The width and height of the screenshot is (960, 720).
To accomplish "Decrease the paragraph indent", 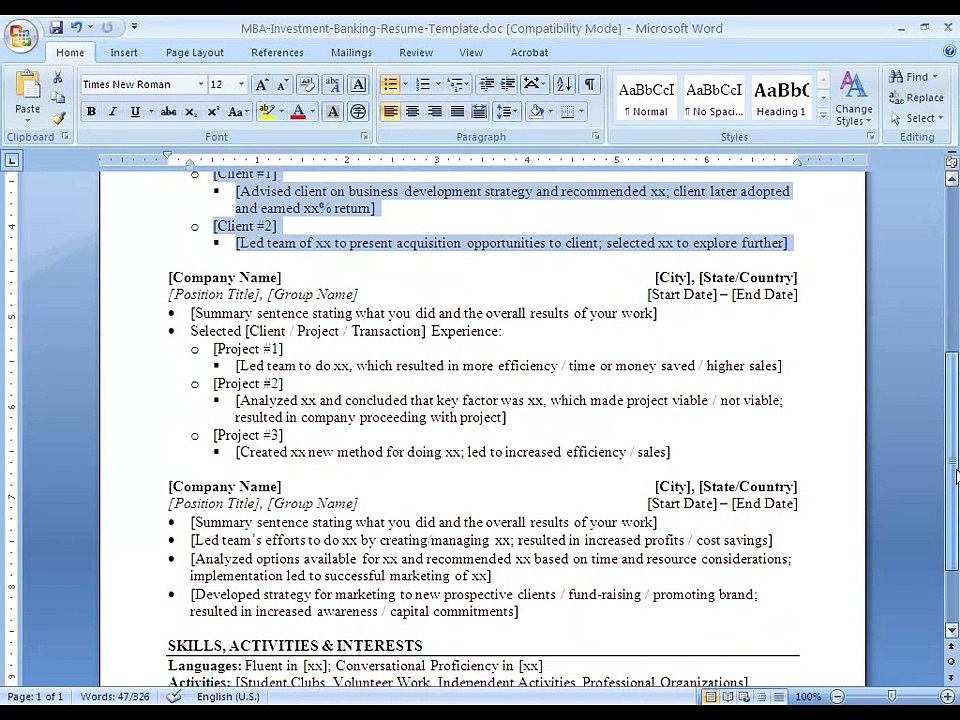I will pos(487,84).
